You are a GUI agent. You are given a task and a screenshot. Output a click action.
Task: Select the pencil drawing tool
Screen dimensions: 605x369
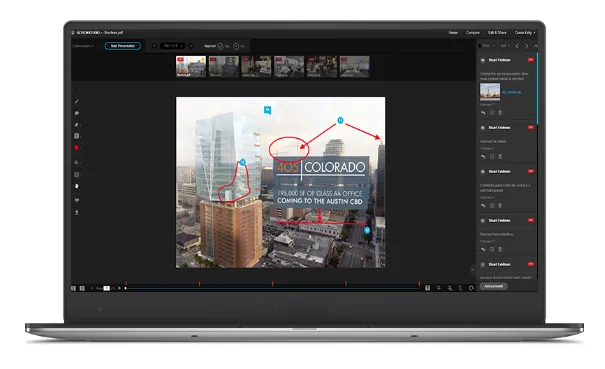pyautogui.click(x=77, y=101)
